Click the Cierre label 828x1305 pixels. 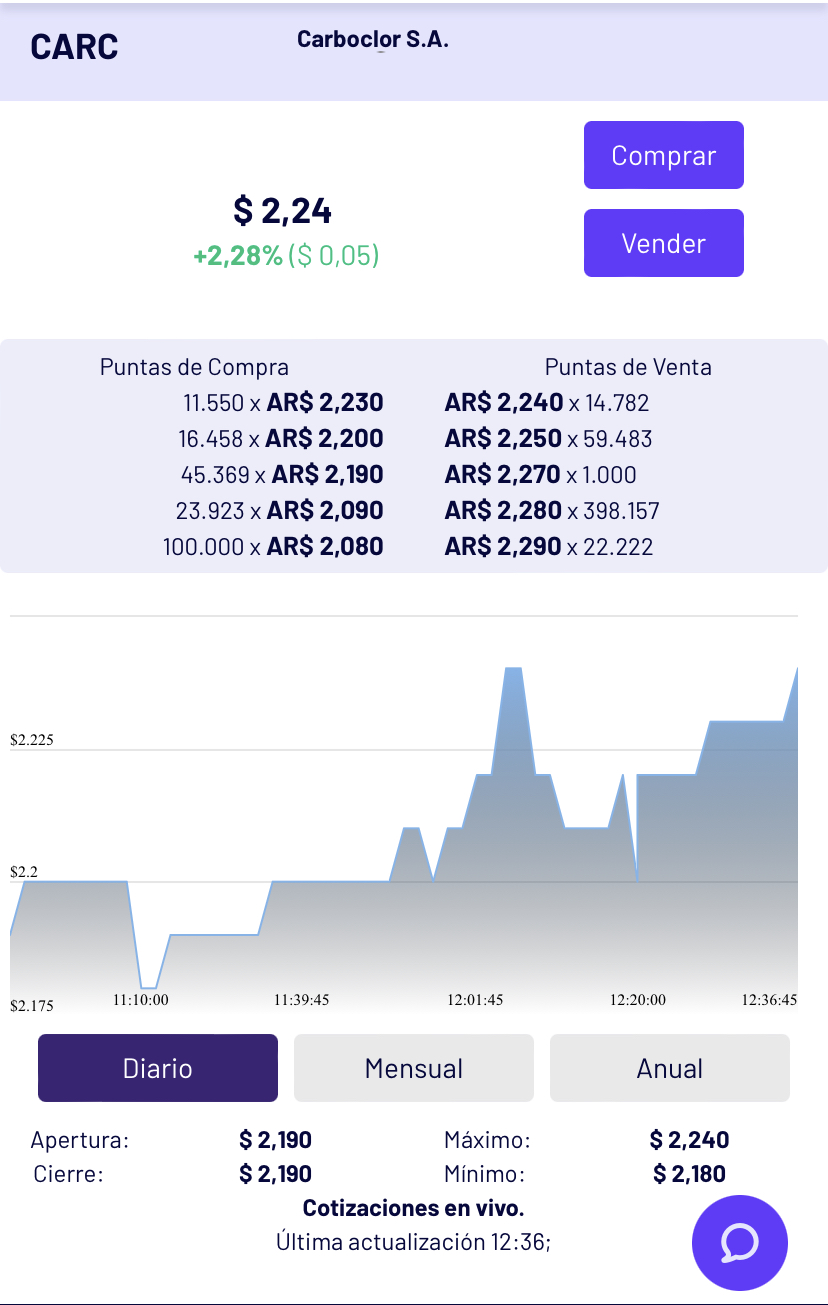68,1174
